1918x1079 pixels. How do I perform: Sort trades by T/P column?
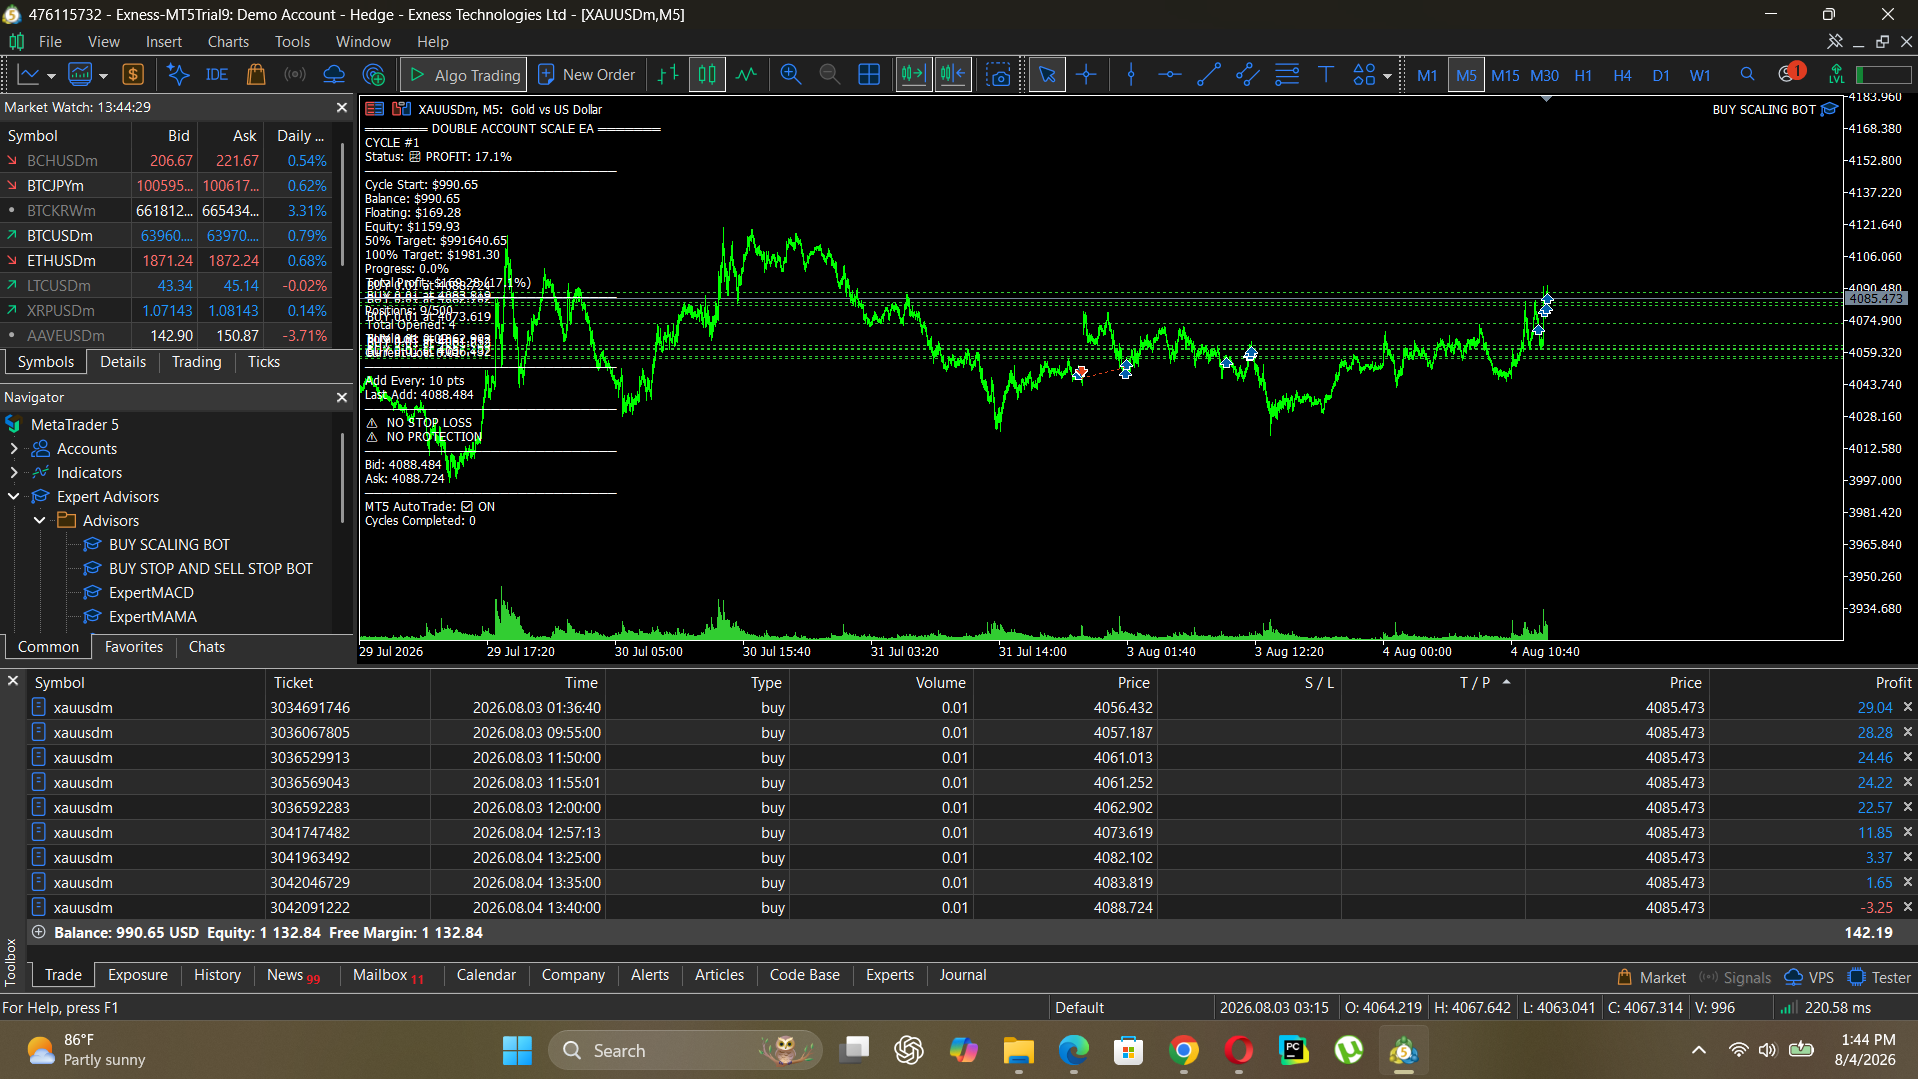(x=1475, y=682)
